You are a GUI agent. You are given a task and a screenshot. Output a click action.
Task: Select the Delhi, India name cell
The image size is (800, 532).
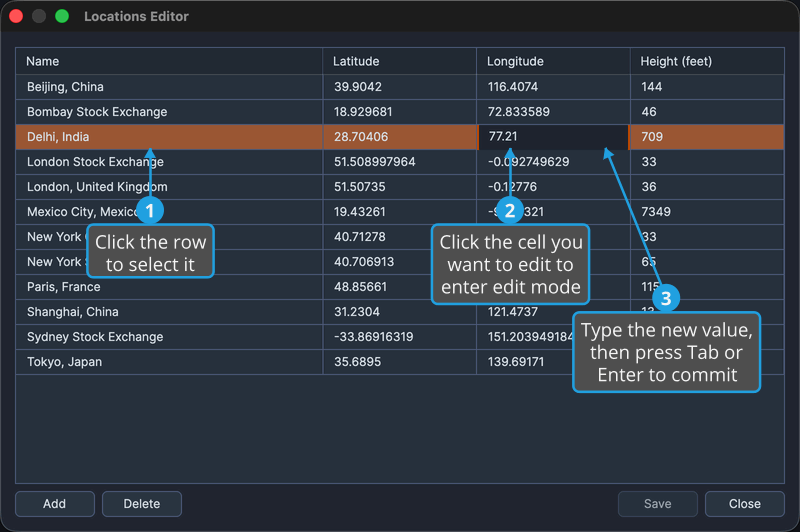click(169, 137)
